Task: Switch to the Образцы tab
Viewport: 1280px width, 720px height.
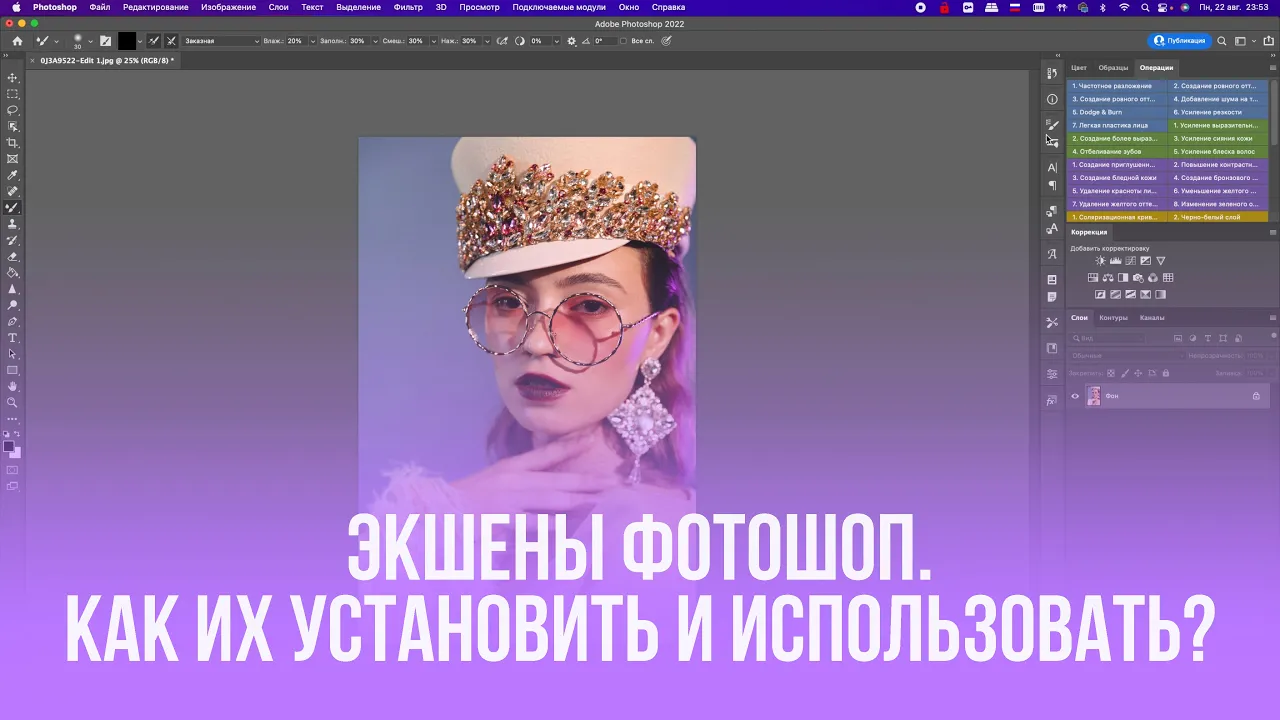Action: (1113, 68)
